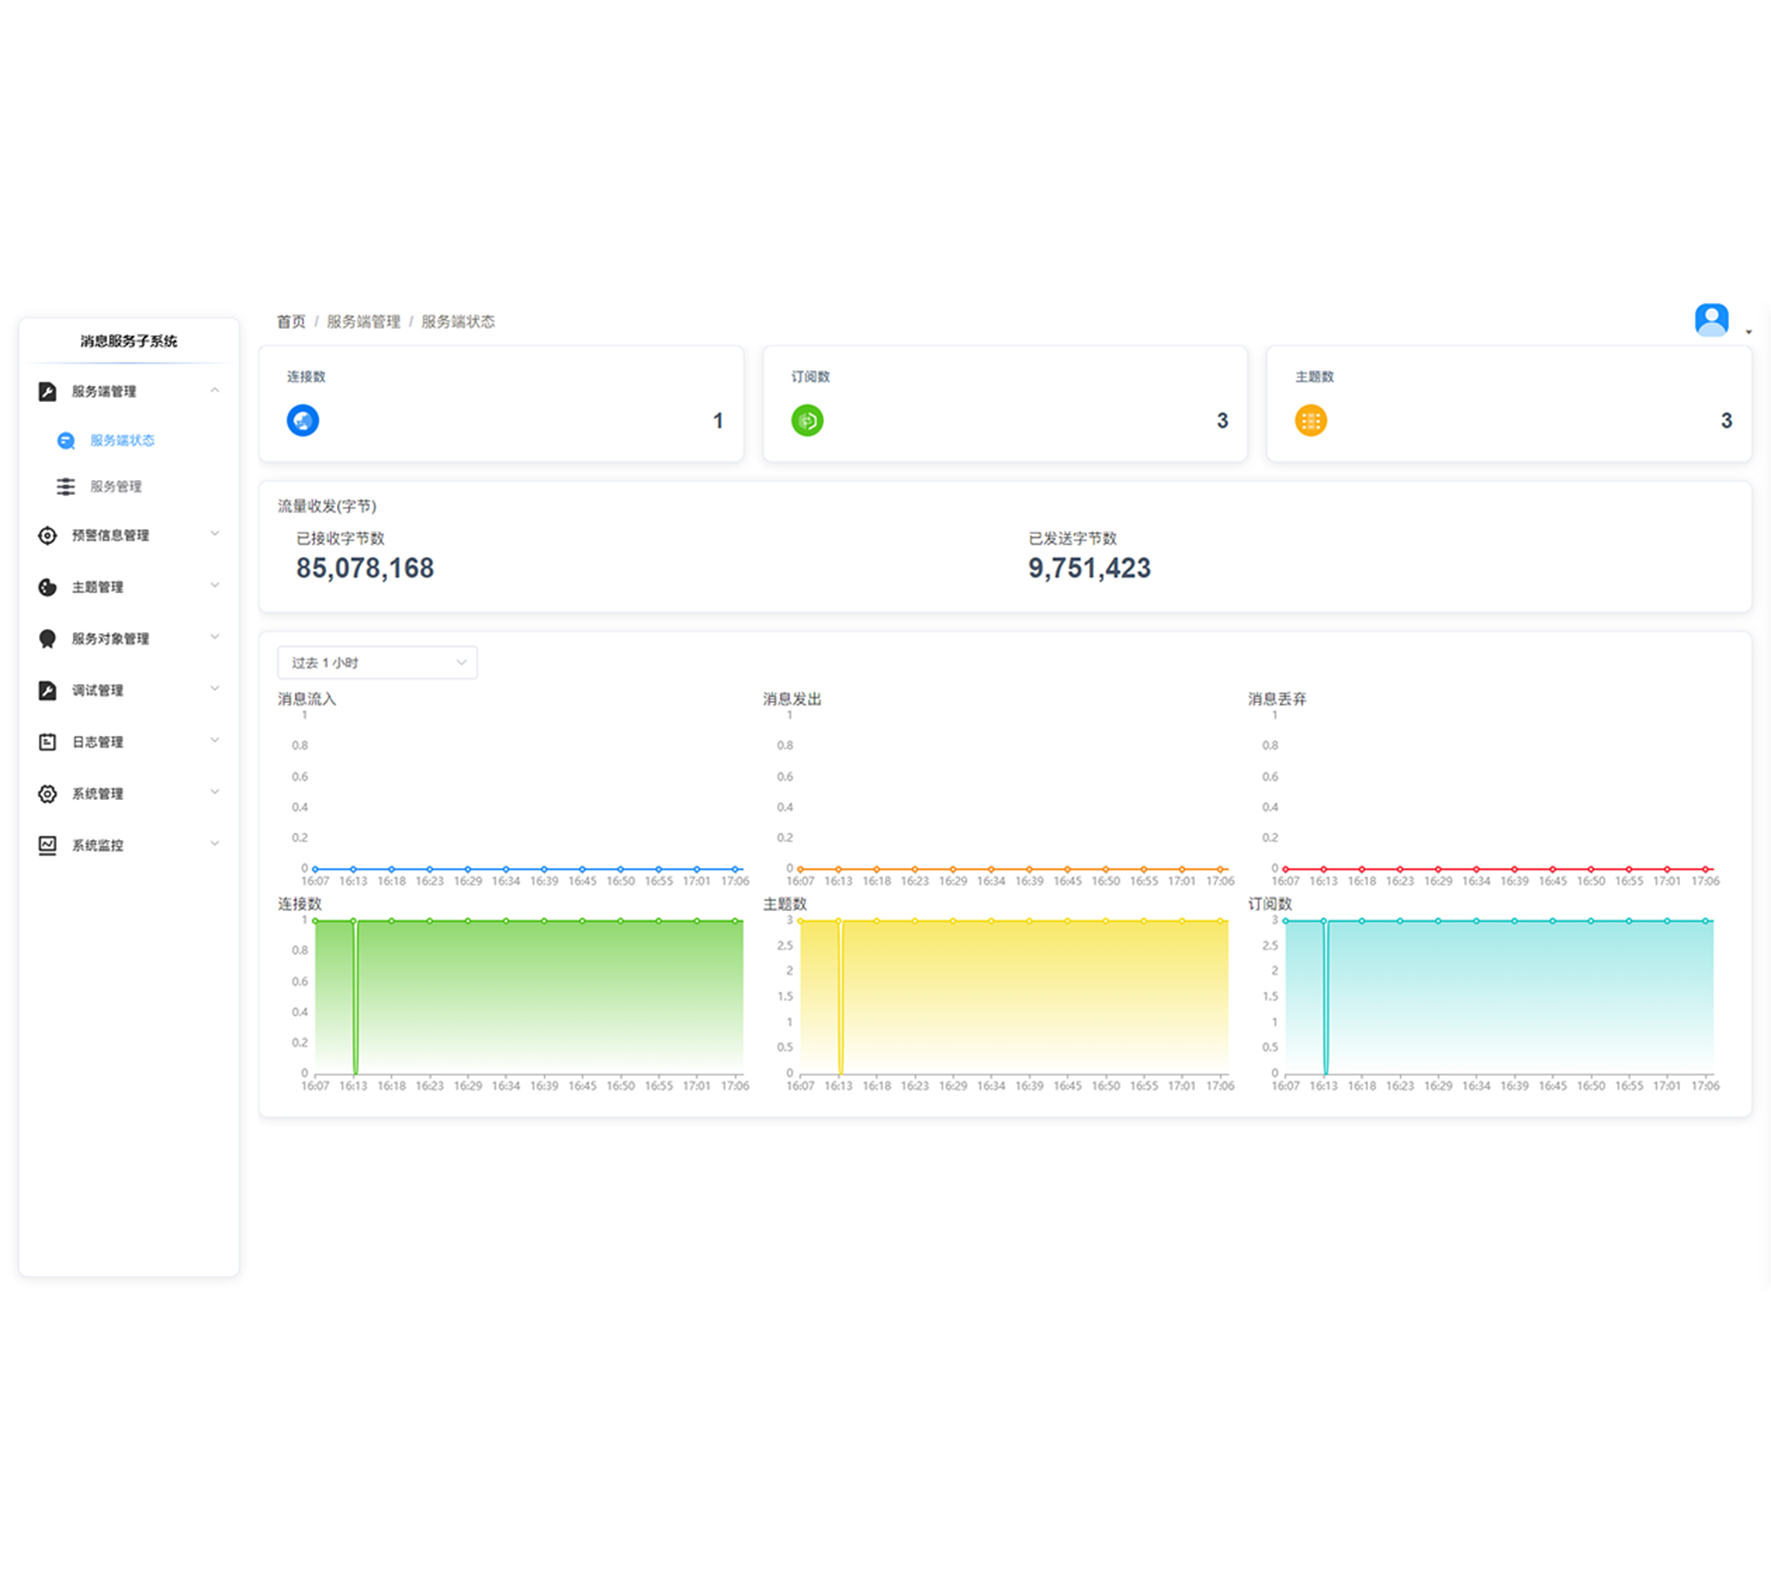Click the 系统监控 chart icon
Screen dimensions: 1771x1594
47,845
